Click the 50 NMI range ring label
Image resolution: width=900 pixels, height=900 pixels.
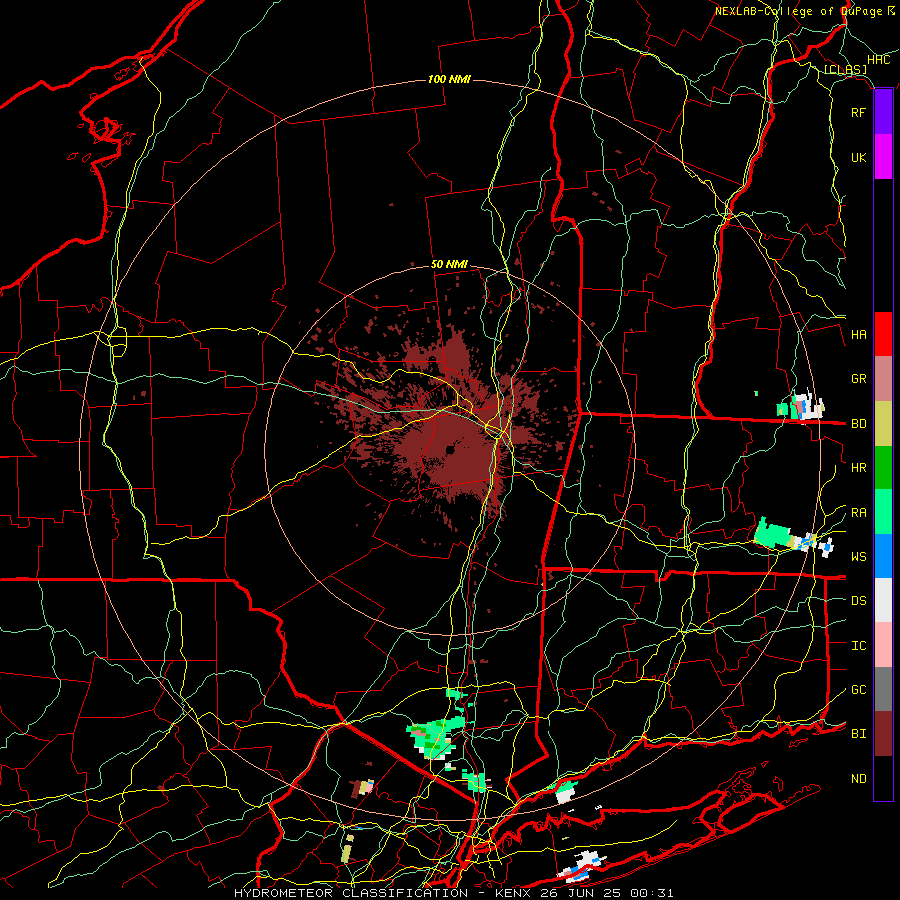pyautogui.click(x=449, y=265)
